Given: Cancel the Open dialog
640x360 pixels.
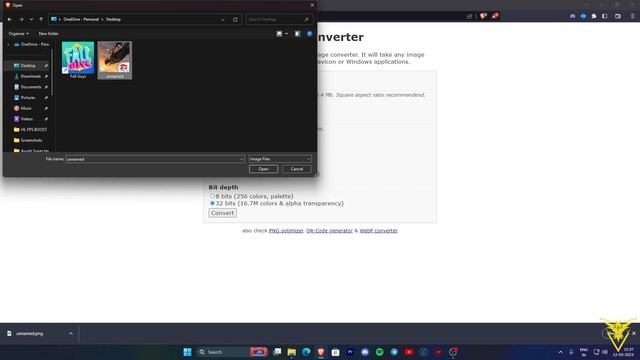Looking at the screenshot, I should [297, 169].
